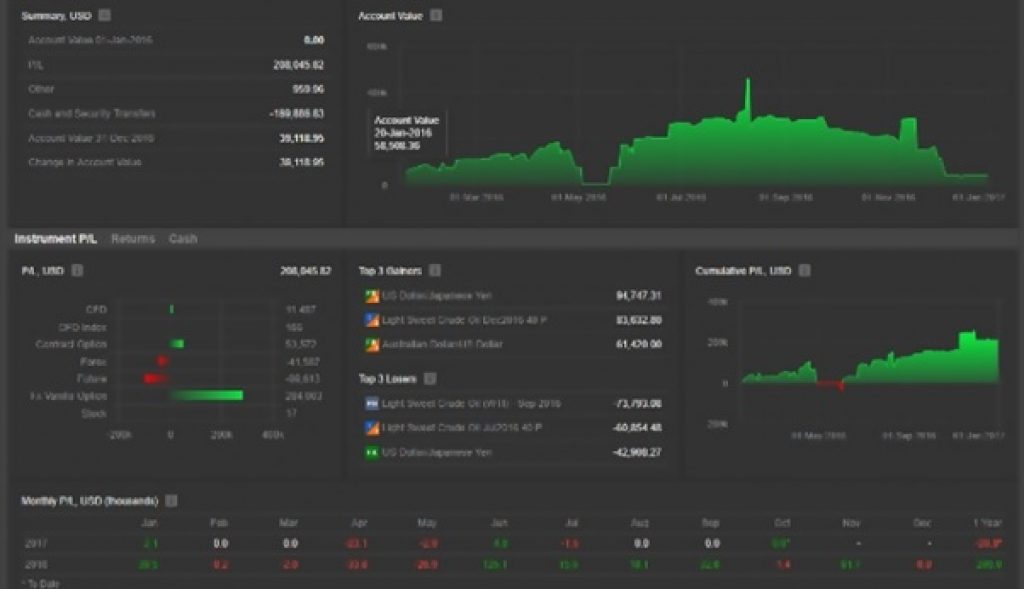1024x589 pixels.
Task: Click the Account Value 31 Dec 2016 amount
Action: tap(302, 138)
